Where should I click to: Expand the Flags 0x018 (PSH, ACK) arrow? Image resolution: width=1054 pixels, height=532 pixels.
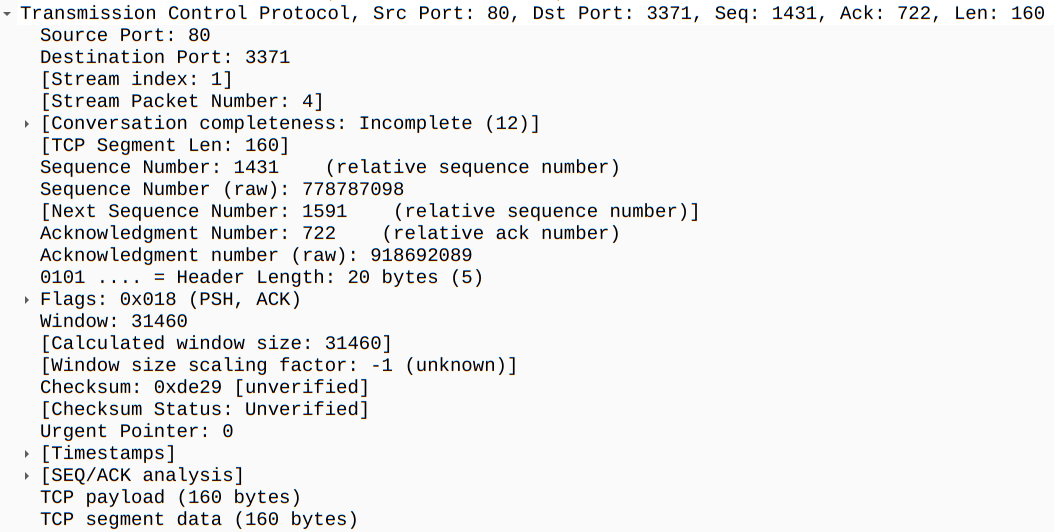tap(27, 299)
